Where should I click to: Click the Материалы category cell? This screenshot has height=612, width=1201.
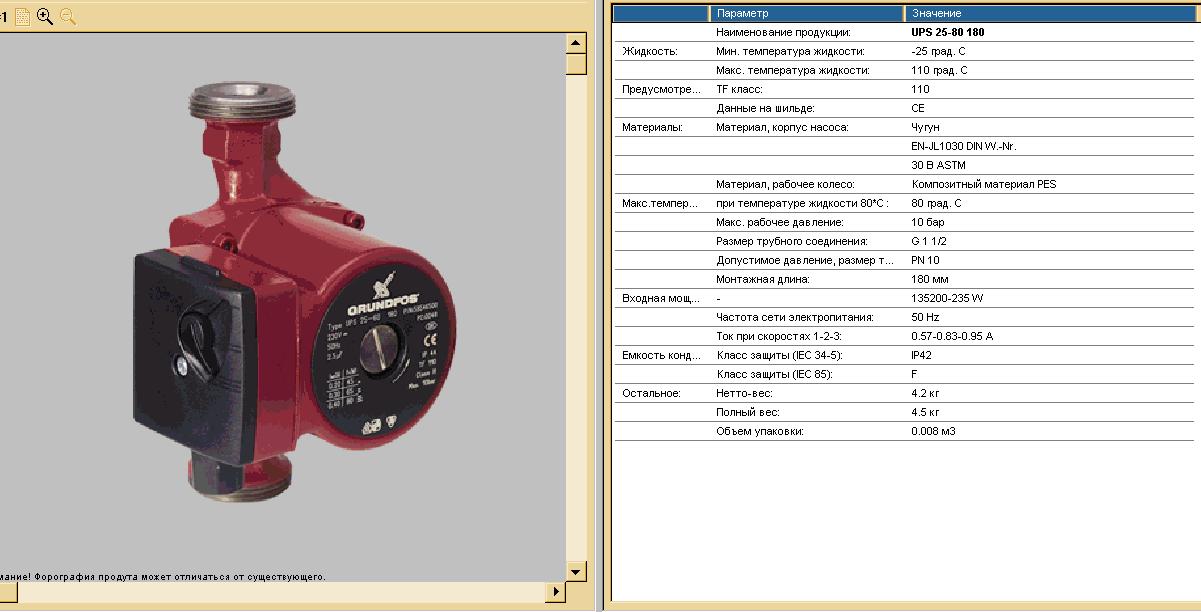coord(652,127)
